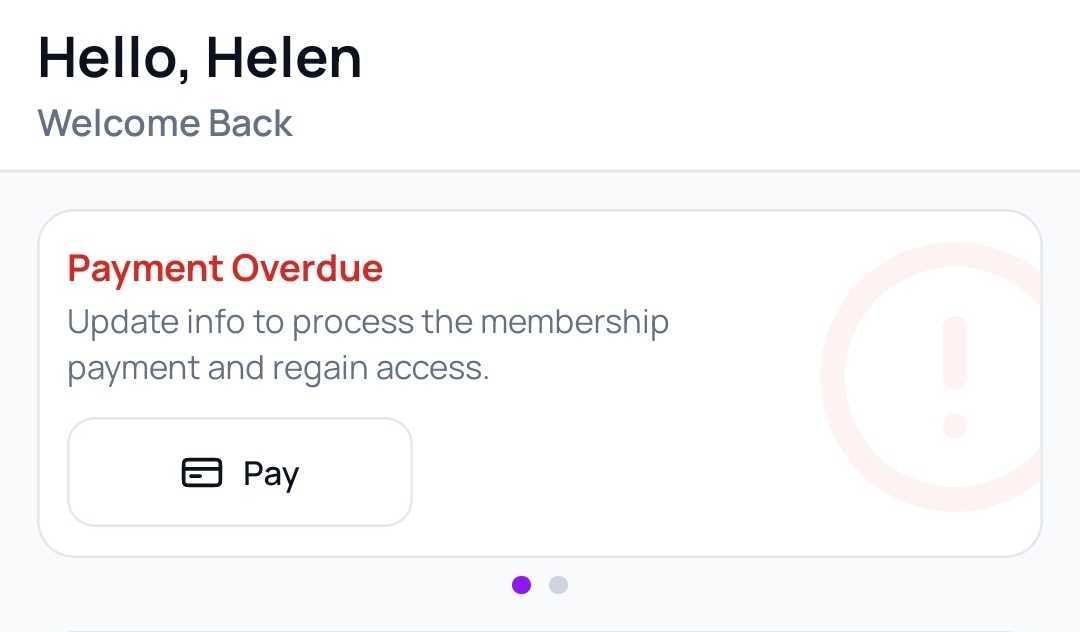This screenshot has width=1080, height=632.
Task: Click the word 'Payment' in red title
Action: point(145,269)
